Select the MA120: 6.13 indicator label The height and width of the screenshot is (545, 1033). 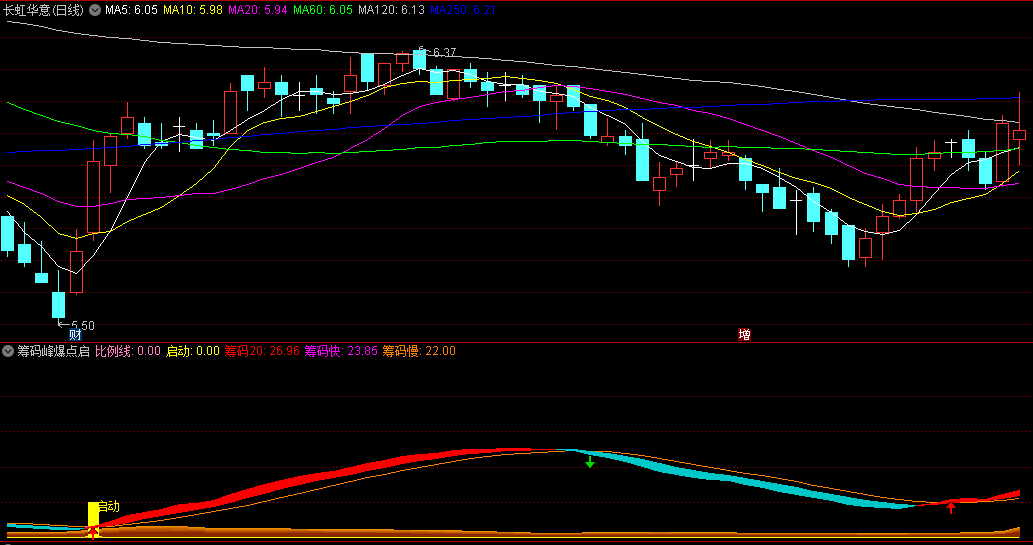(x=391, y=10)
